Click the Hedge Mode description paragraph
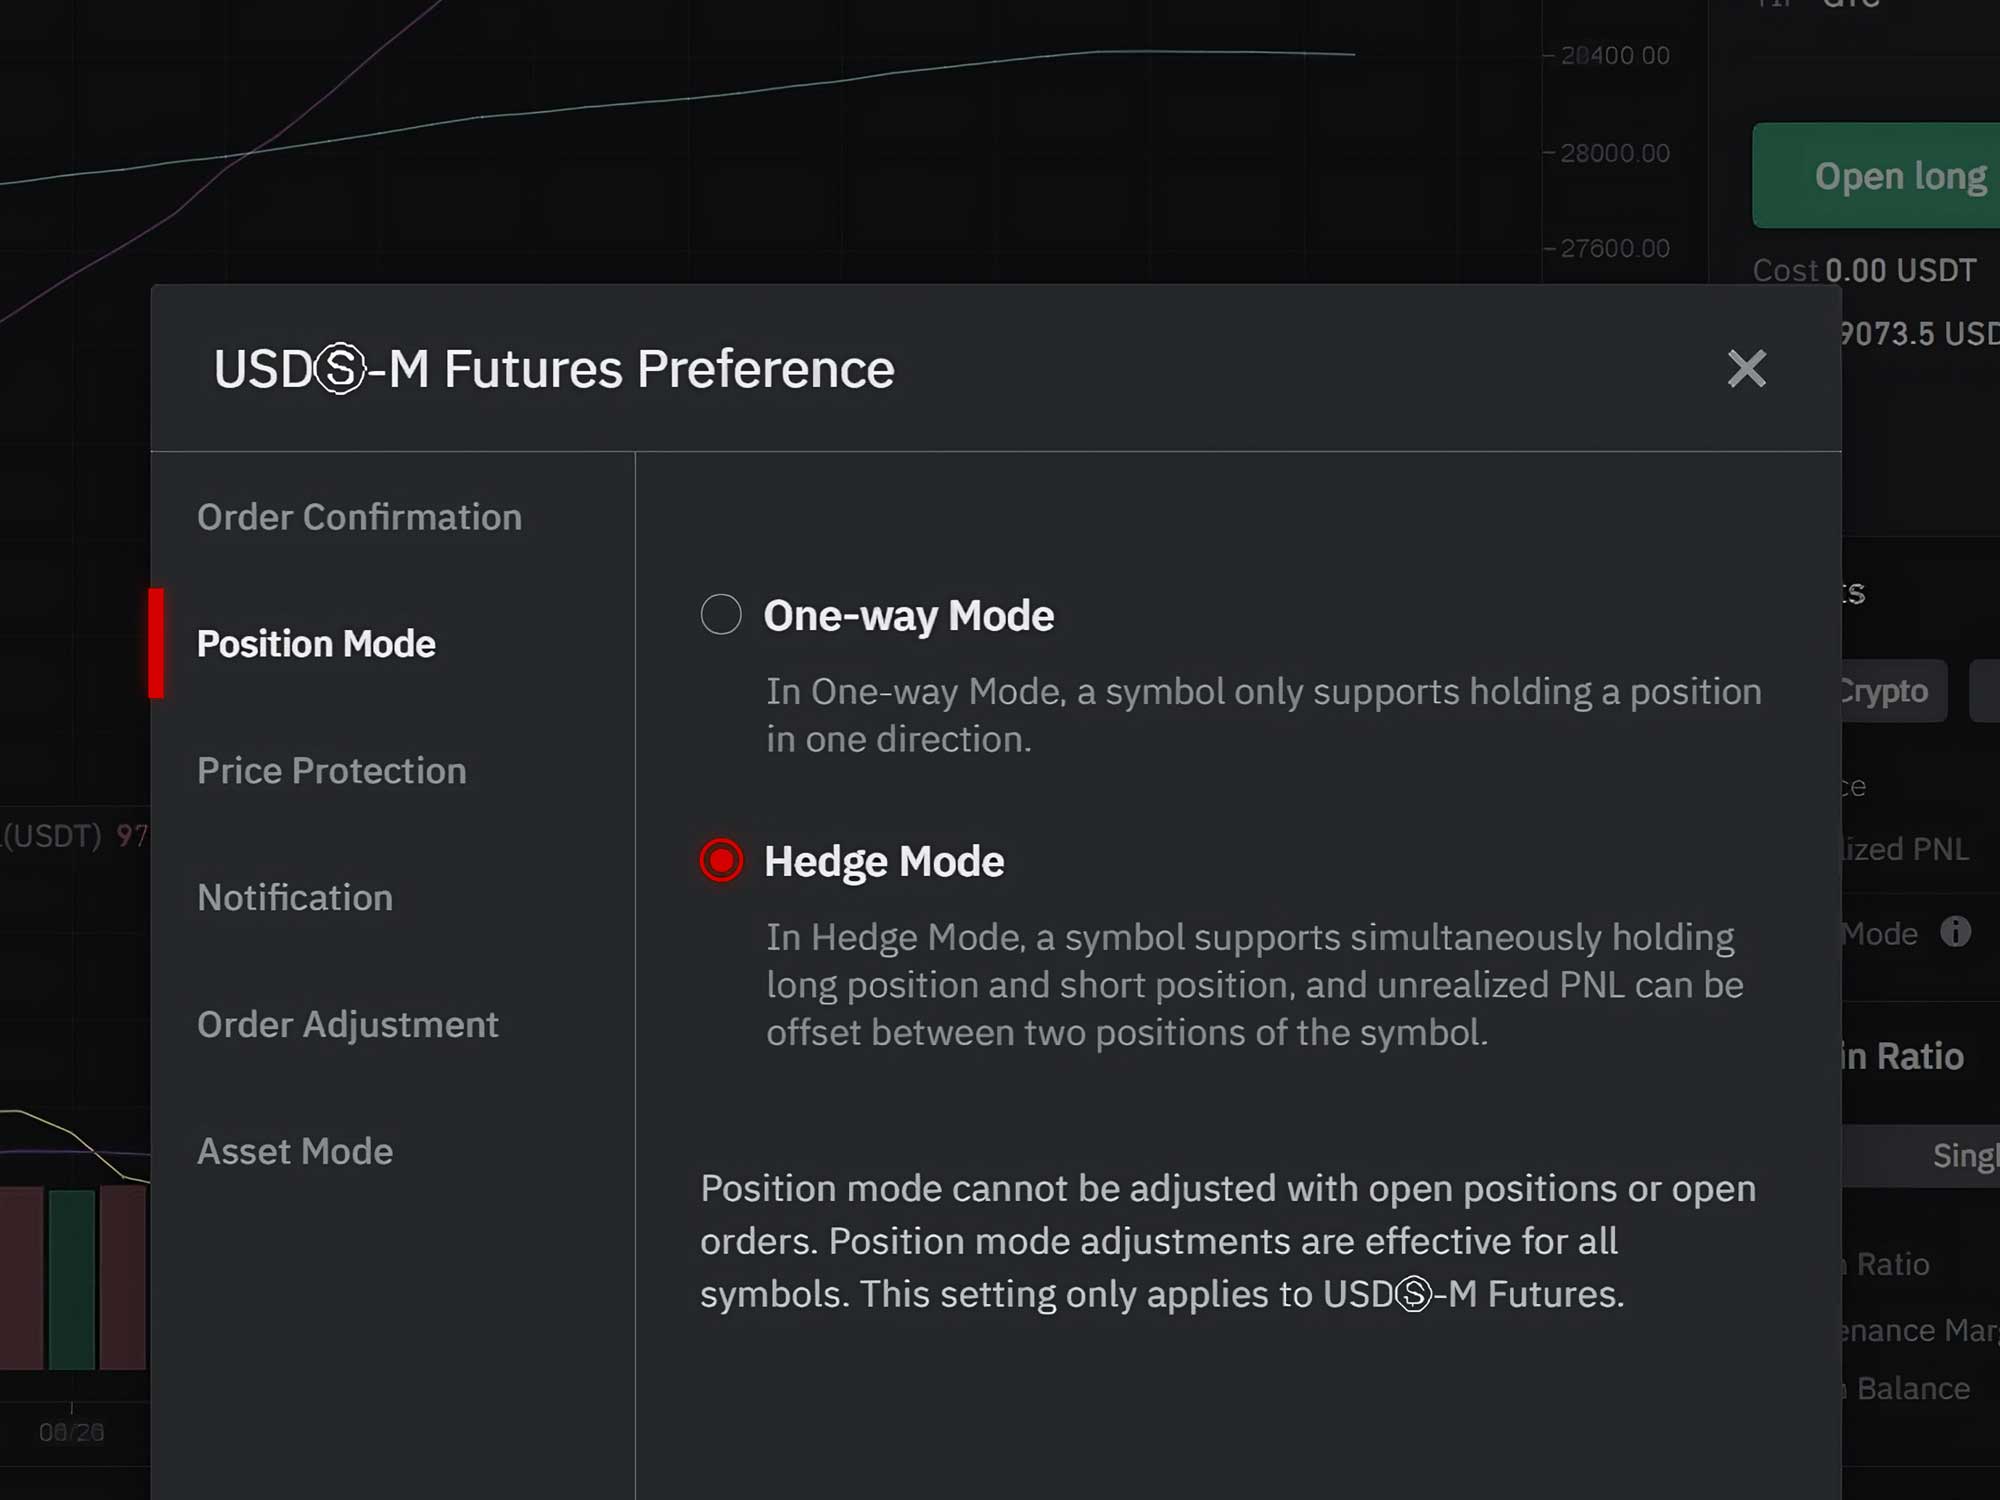This screenshot has height=1500, width=2000. point(1254,985)
